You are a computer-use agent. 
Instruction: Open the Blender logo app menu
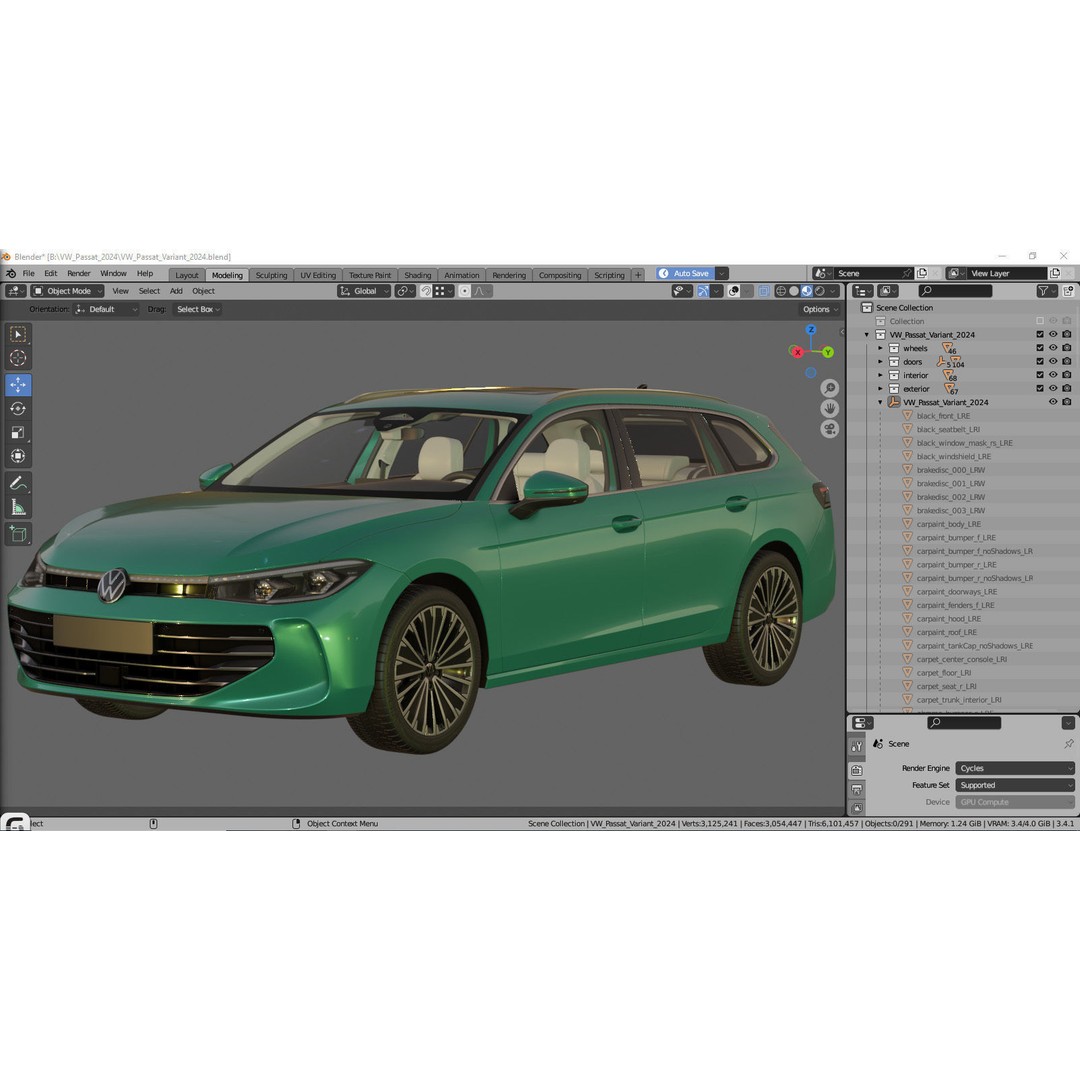coord(10,273)
